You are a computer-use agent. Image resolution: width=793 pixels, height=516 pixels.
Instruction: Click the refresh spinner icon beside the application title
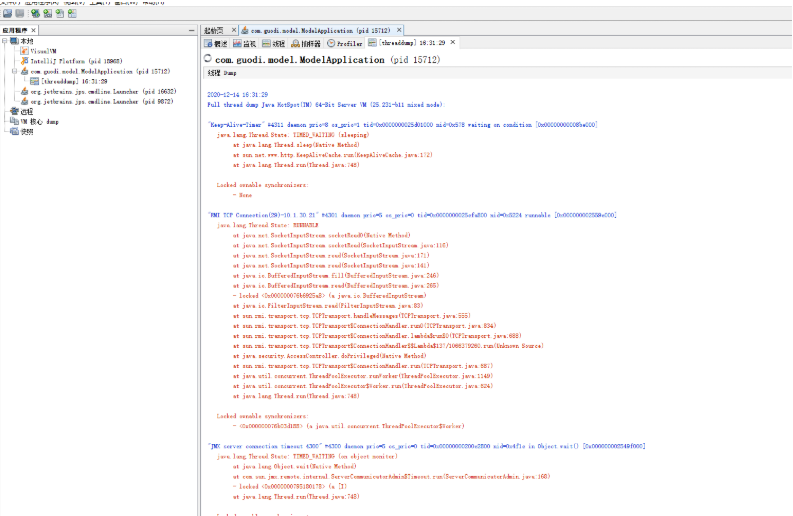click(x=208, y=59)
